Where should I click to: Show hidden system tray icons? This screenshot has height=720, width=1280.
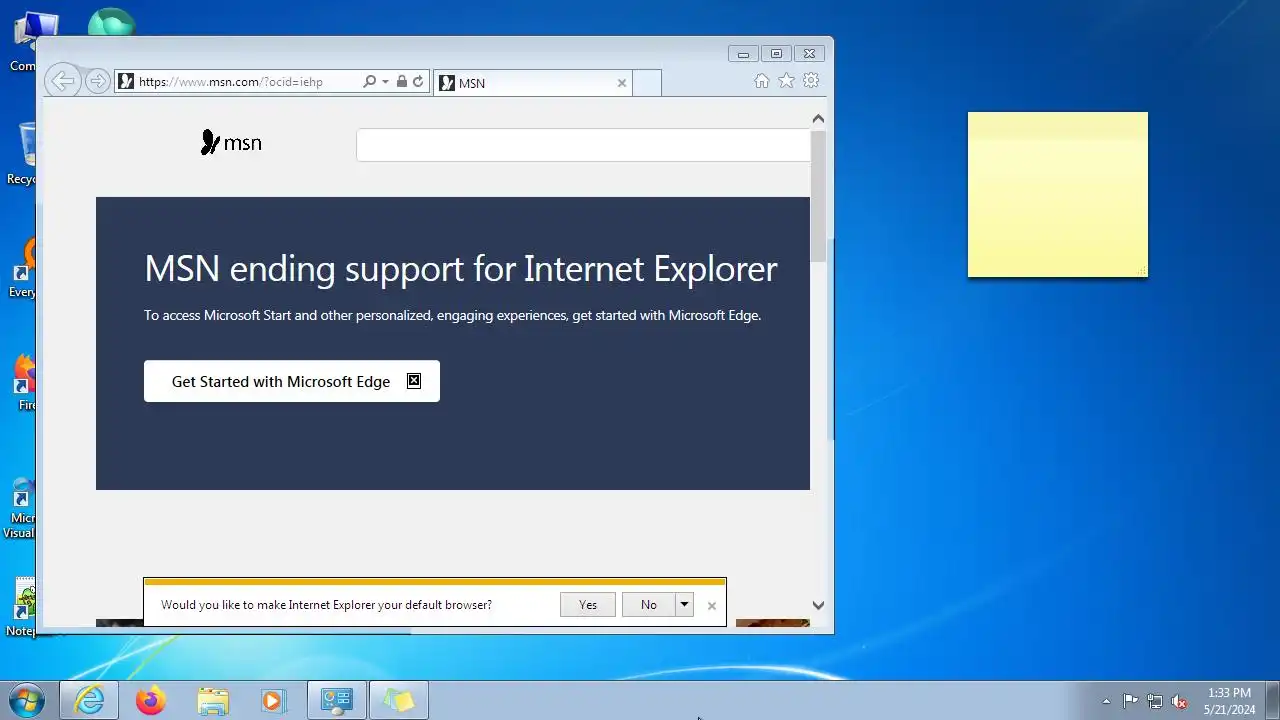pyautogui.click(x=1106, y=701)
